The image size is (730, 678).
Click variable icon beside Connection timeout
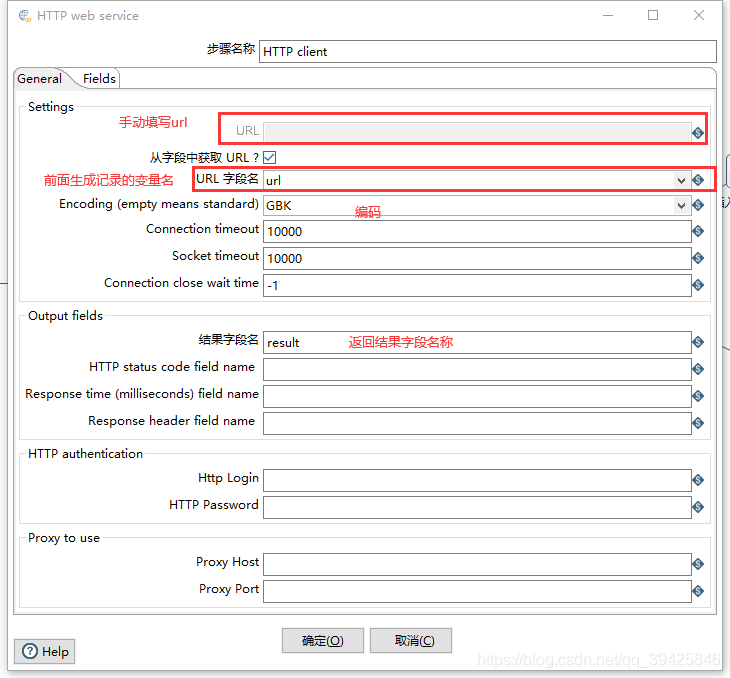coord(697,231)
